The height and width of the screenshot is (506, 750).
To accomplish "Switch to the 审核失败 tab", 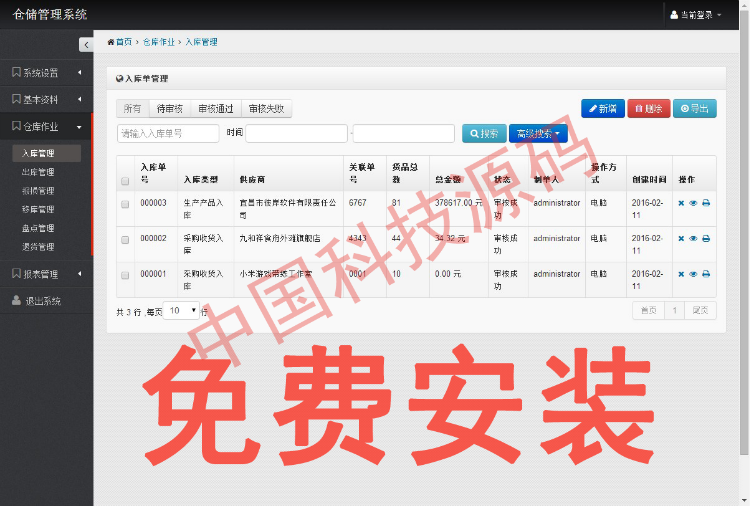I will (266, 109).
